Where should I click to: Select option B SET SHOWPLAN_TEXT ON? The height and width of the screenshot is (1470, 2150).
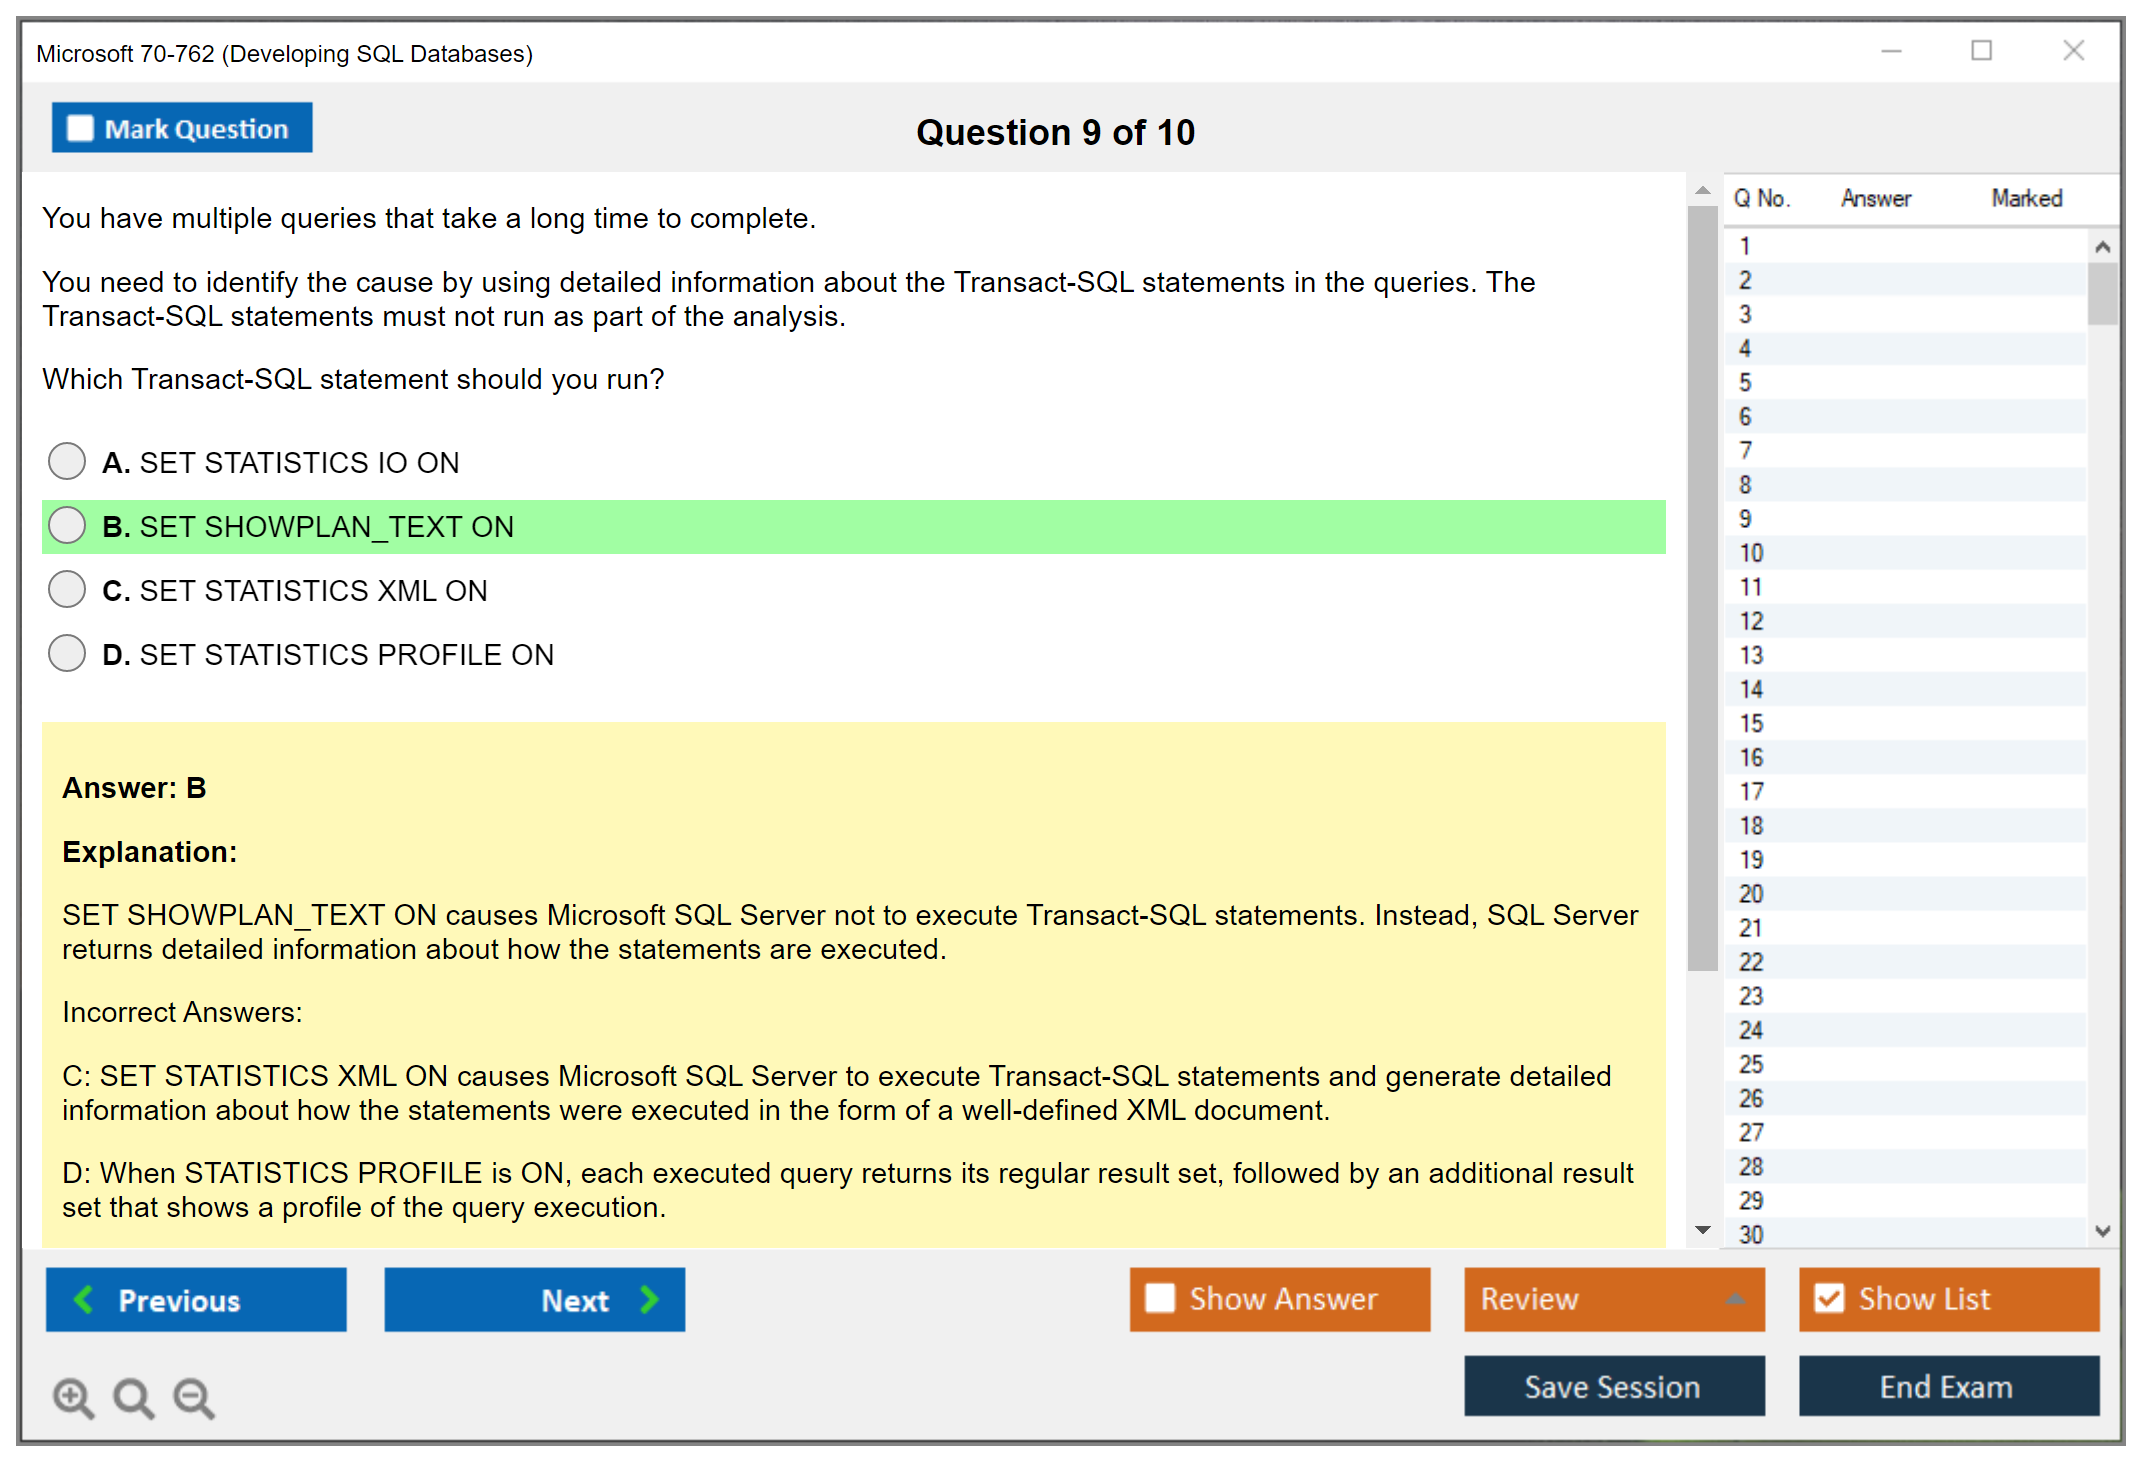pos(67,525)
